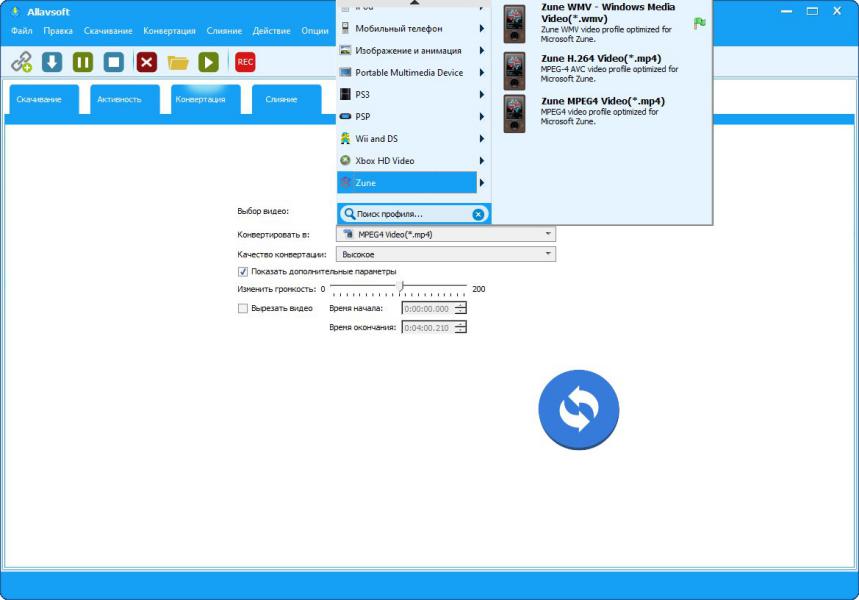859x600 pixels.
Task: Click the paste URL link icon
Action: click(x=22, y=62)
